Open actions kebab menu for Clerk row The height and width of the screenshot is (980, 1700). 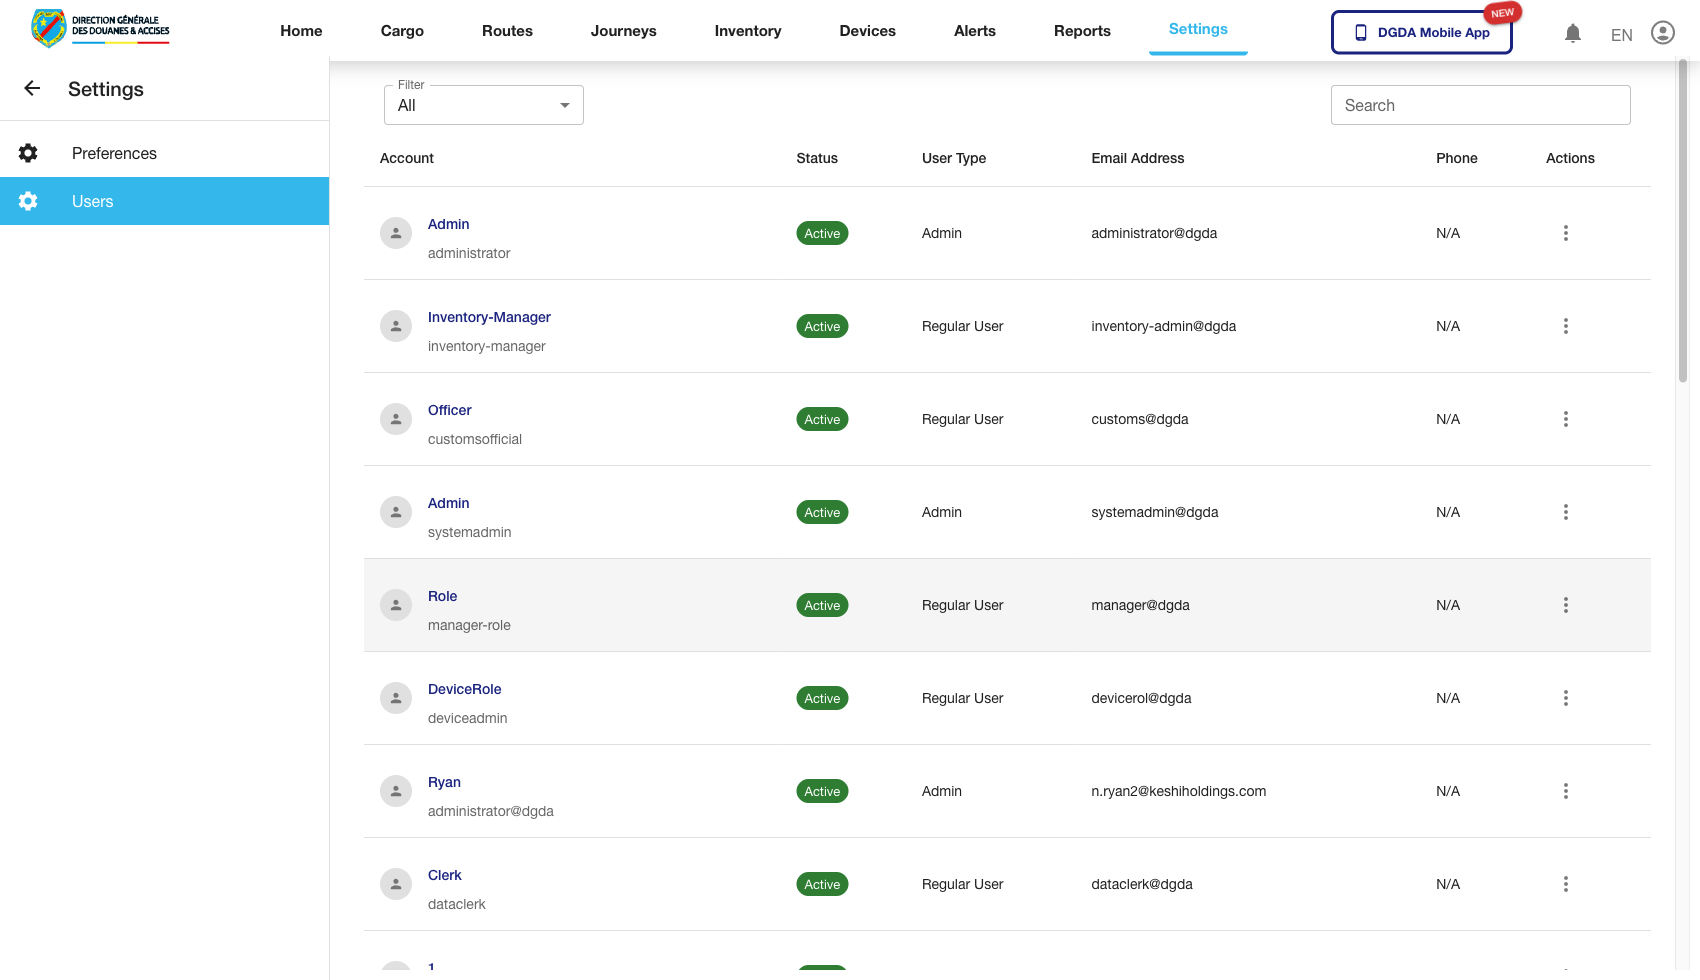click(1566, 884)
